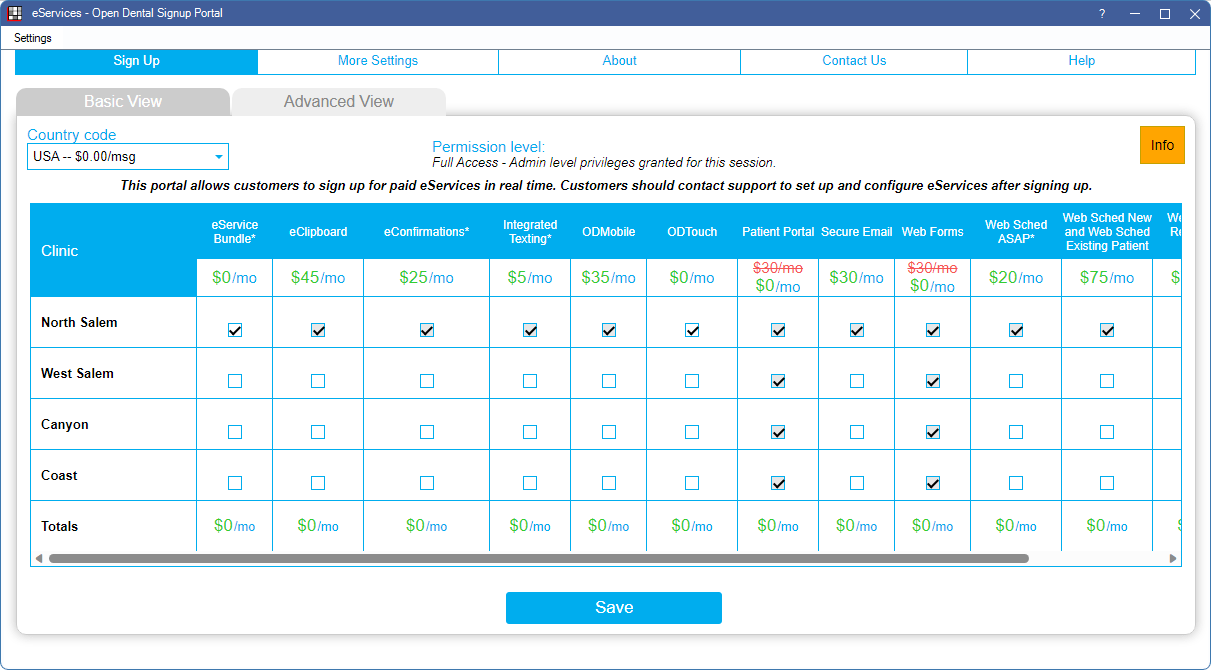Image resolution: width=1211 pixels, height=670 pixels.
Task: Open the About tab
Action: (x=619, y=61)
